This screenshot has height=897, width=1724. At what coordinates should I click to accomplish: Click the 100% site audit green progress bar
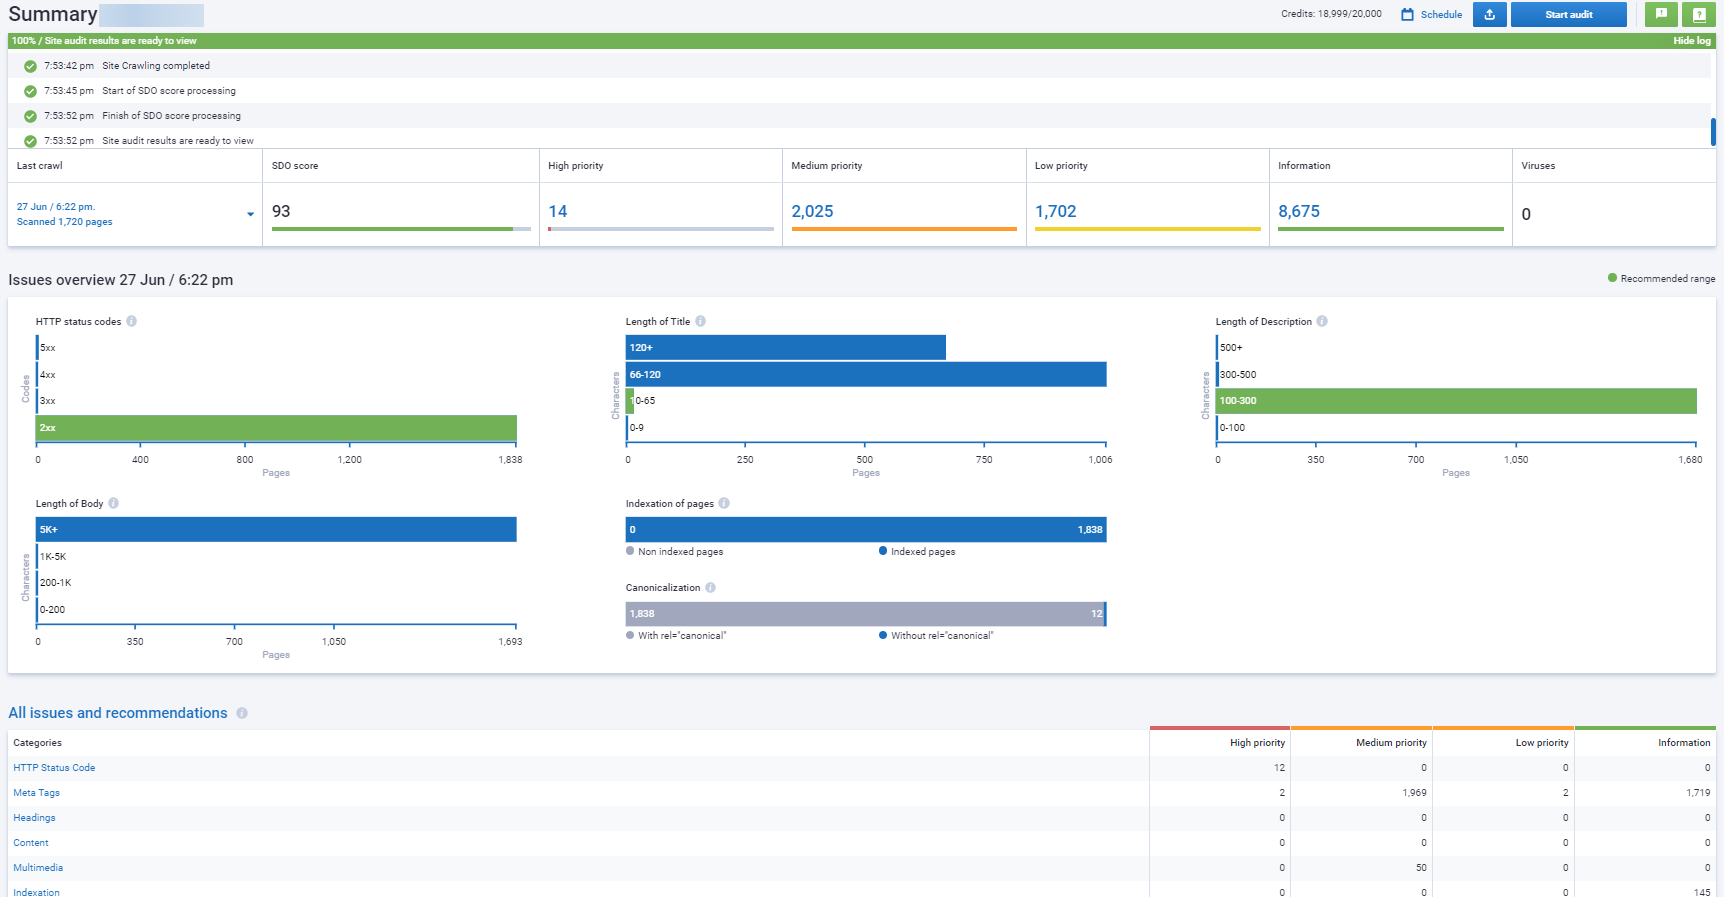tap(862, 41)
